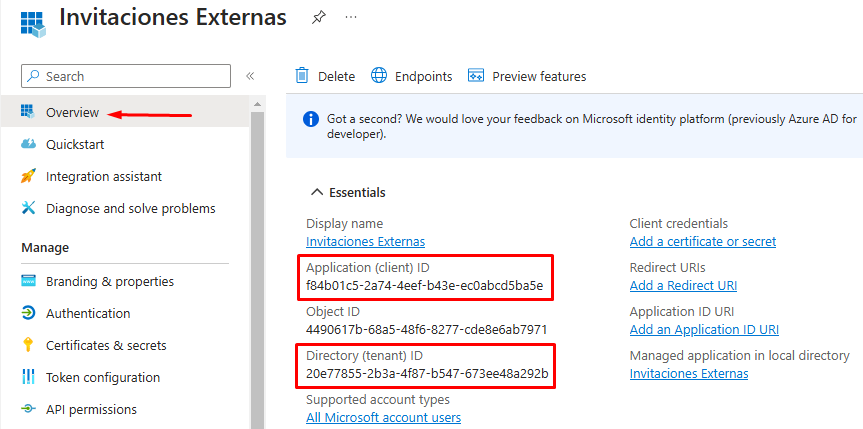The width and height of the screenshot is (863, 429).
Task: Click the Display name label
Action: [x=345, y=224]
